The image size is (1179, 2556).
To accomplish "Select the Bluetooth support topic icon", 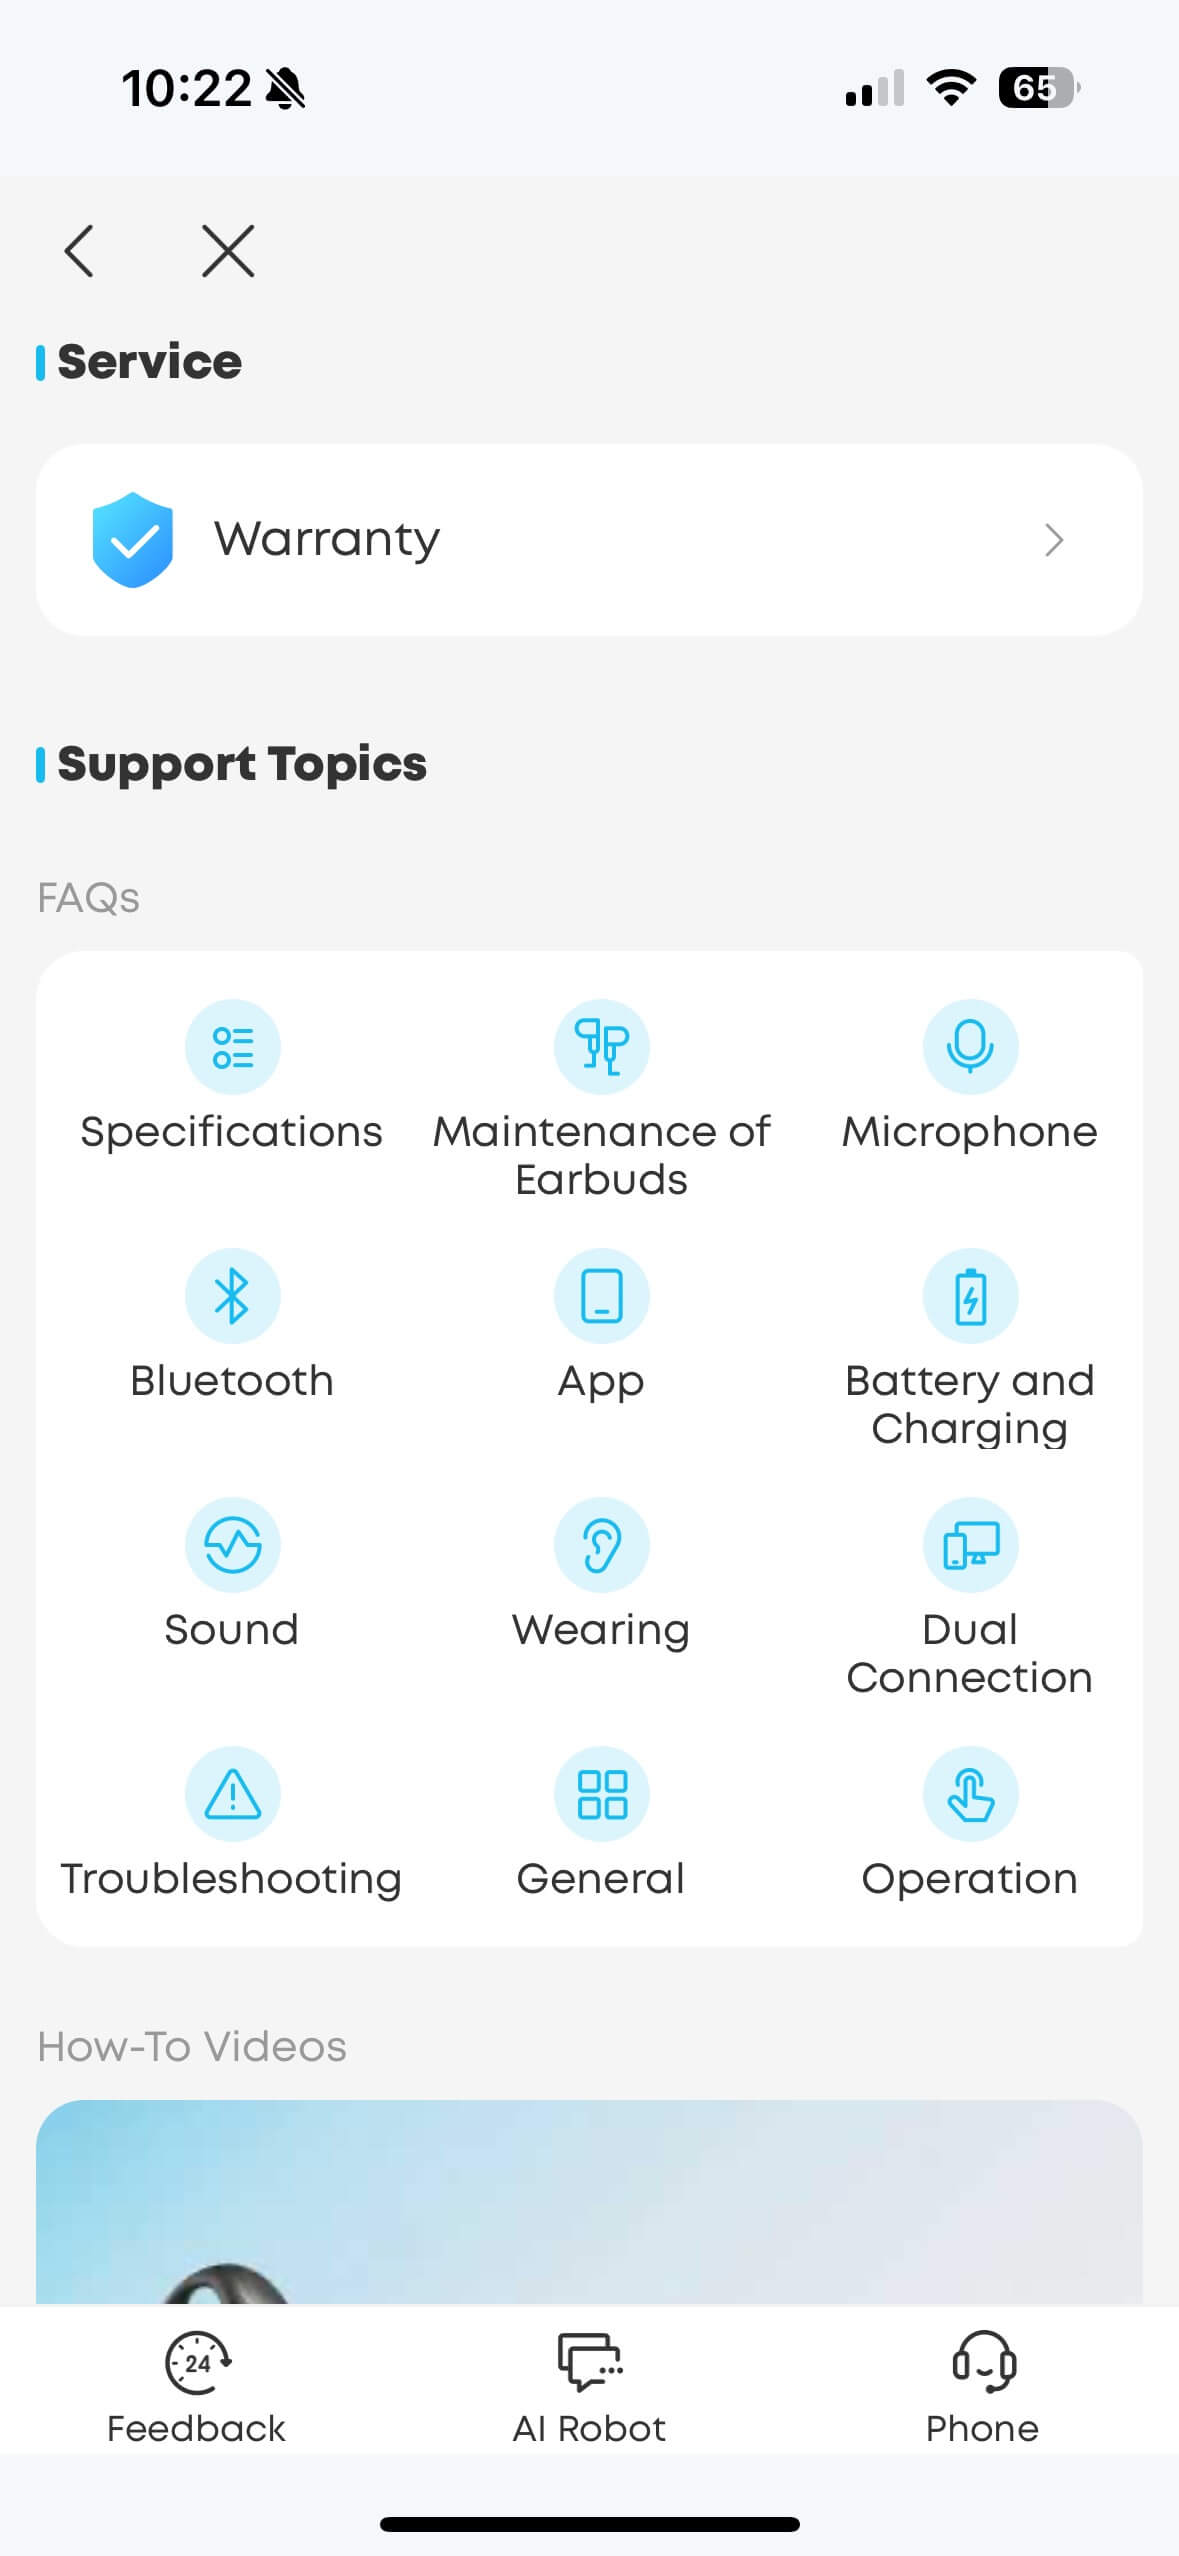I will 232,1296.
